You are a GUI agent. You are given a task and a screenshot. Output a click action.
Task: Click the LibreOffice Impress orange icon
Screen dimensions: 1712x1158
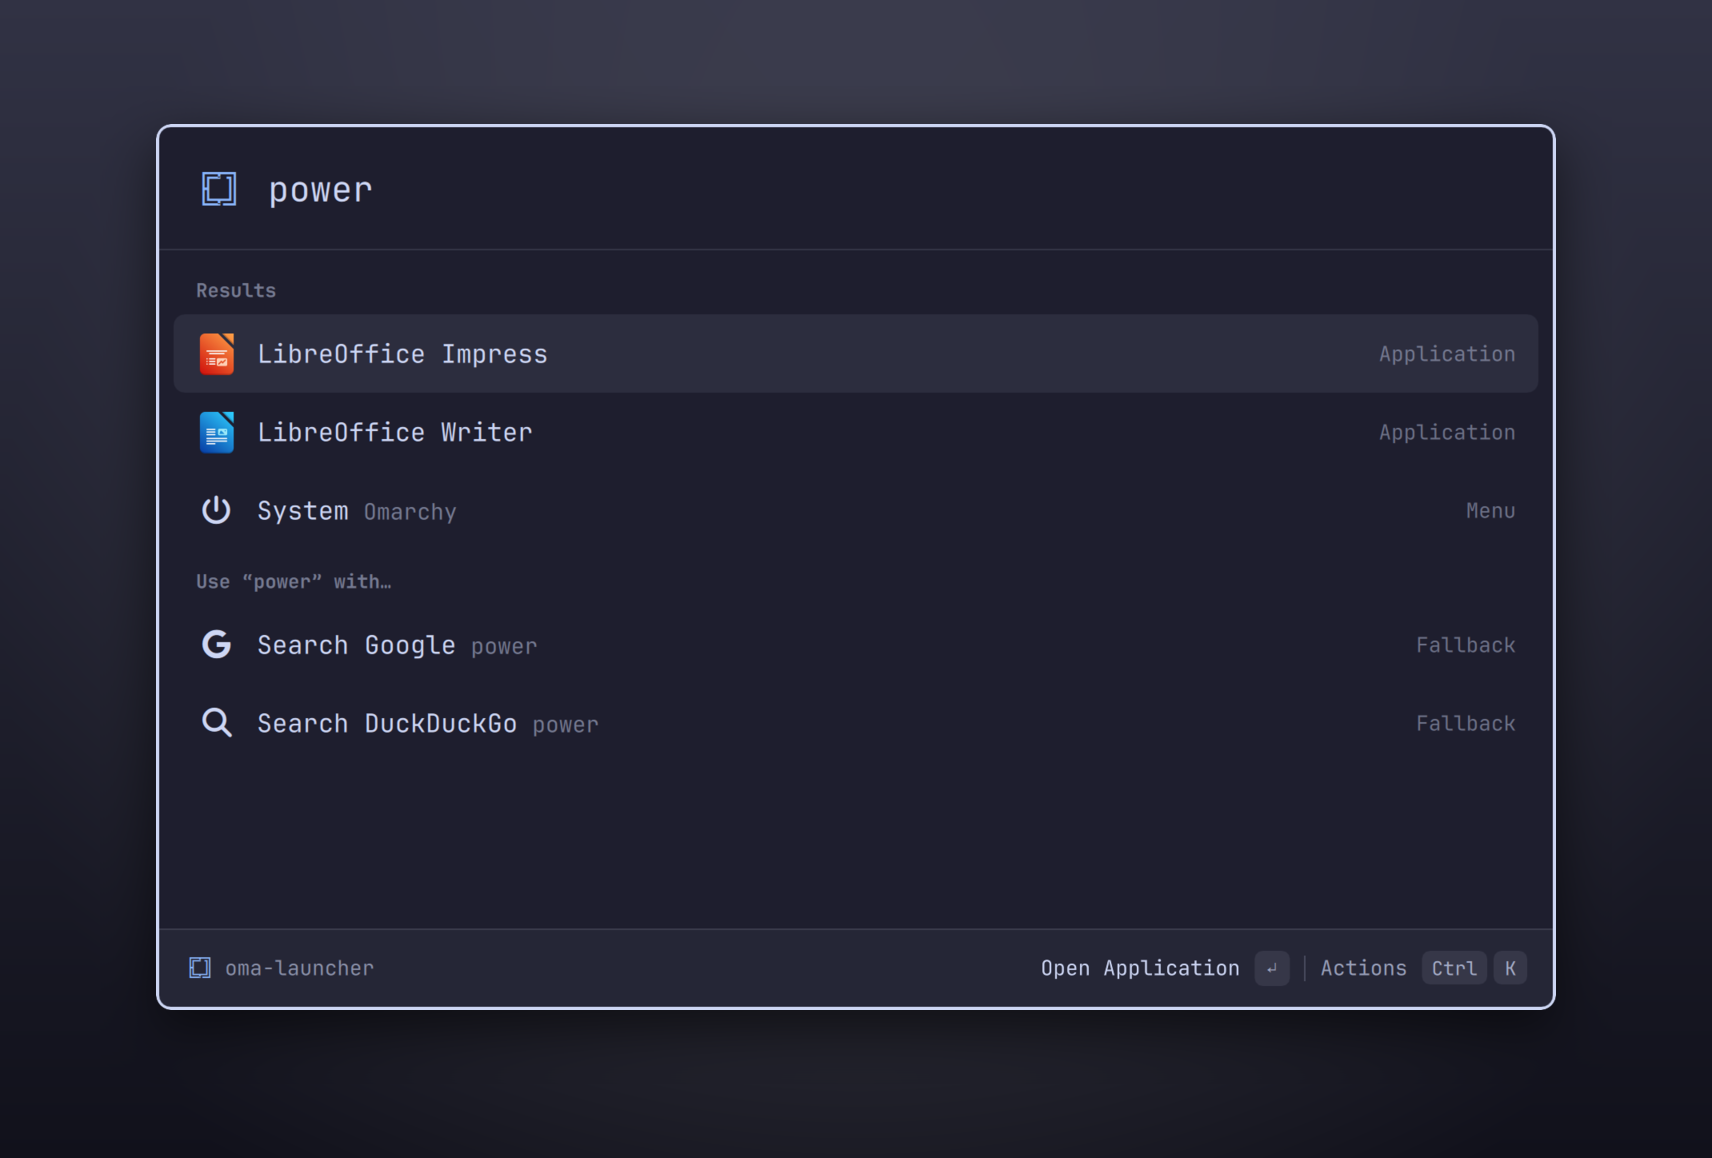(x=217, y=354)
